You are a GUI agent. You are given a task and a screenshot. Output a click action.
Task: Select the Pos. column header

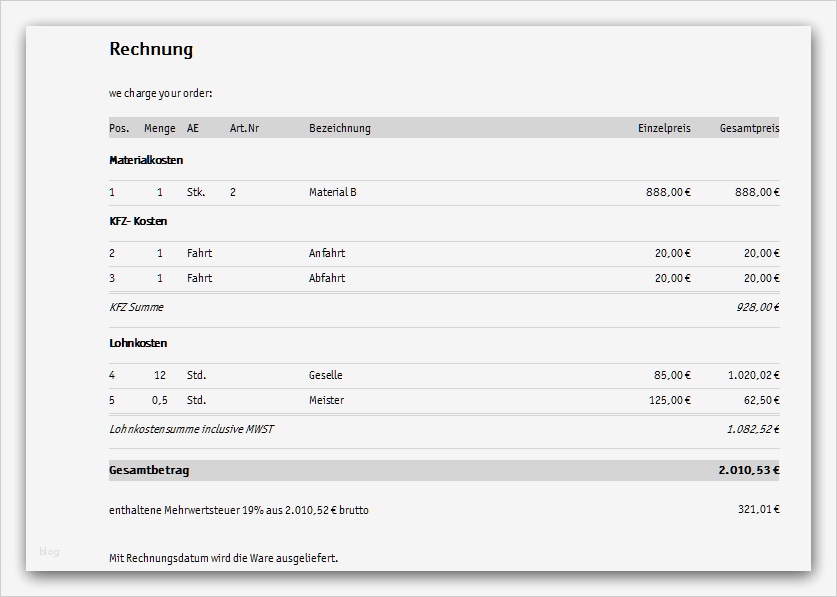[119, 128]
